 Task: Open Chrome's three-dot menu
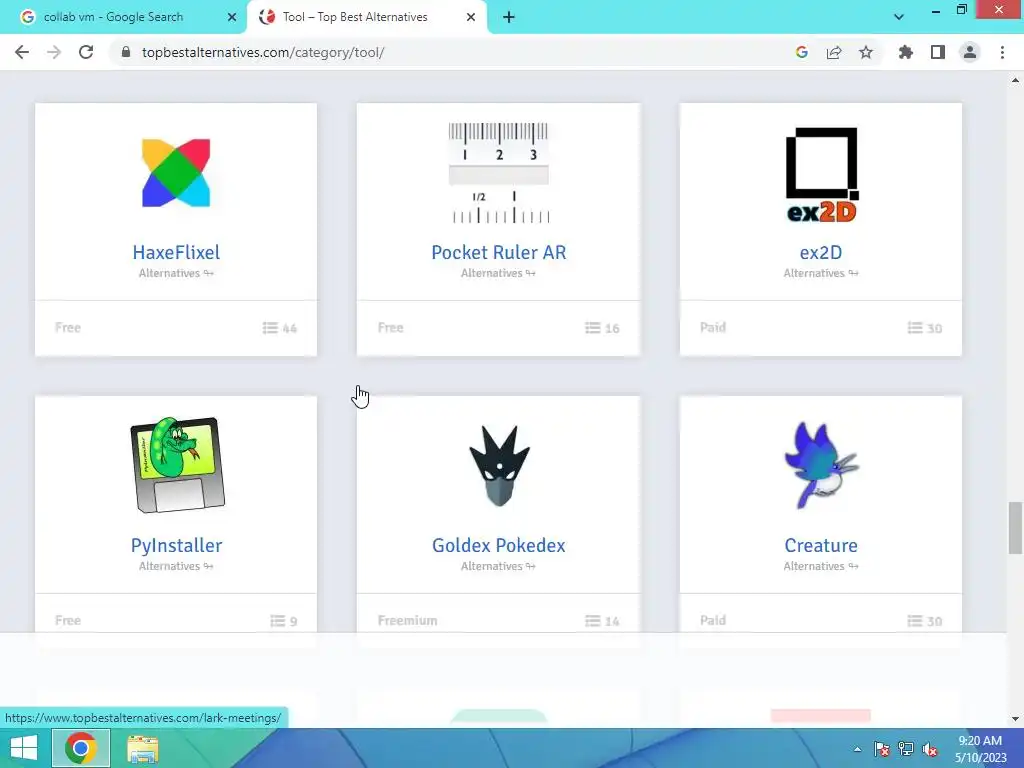tap(1002, 52)
